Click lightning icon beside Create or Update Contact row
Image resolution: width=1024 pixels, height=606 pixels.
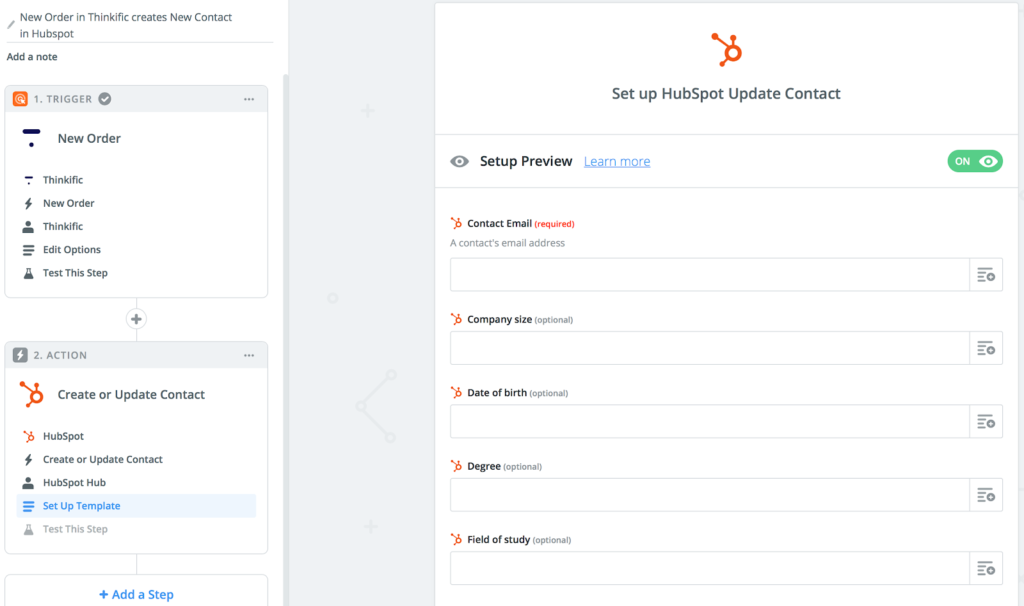pos(28,460)
